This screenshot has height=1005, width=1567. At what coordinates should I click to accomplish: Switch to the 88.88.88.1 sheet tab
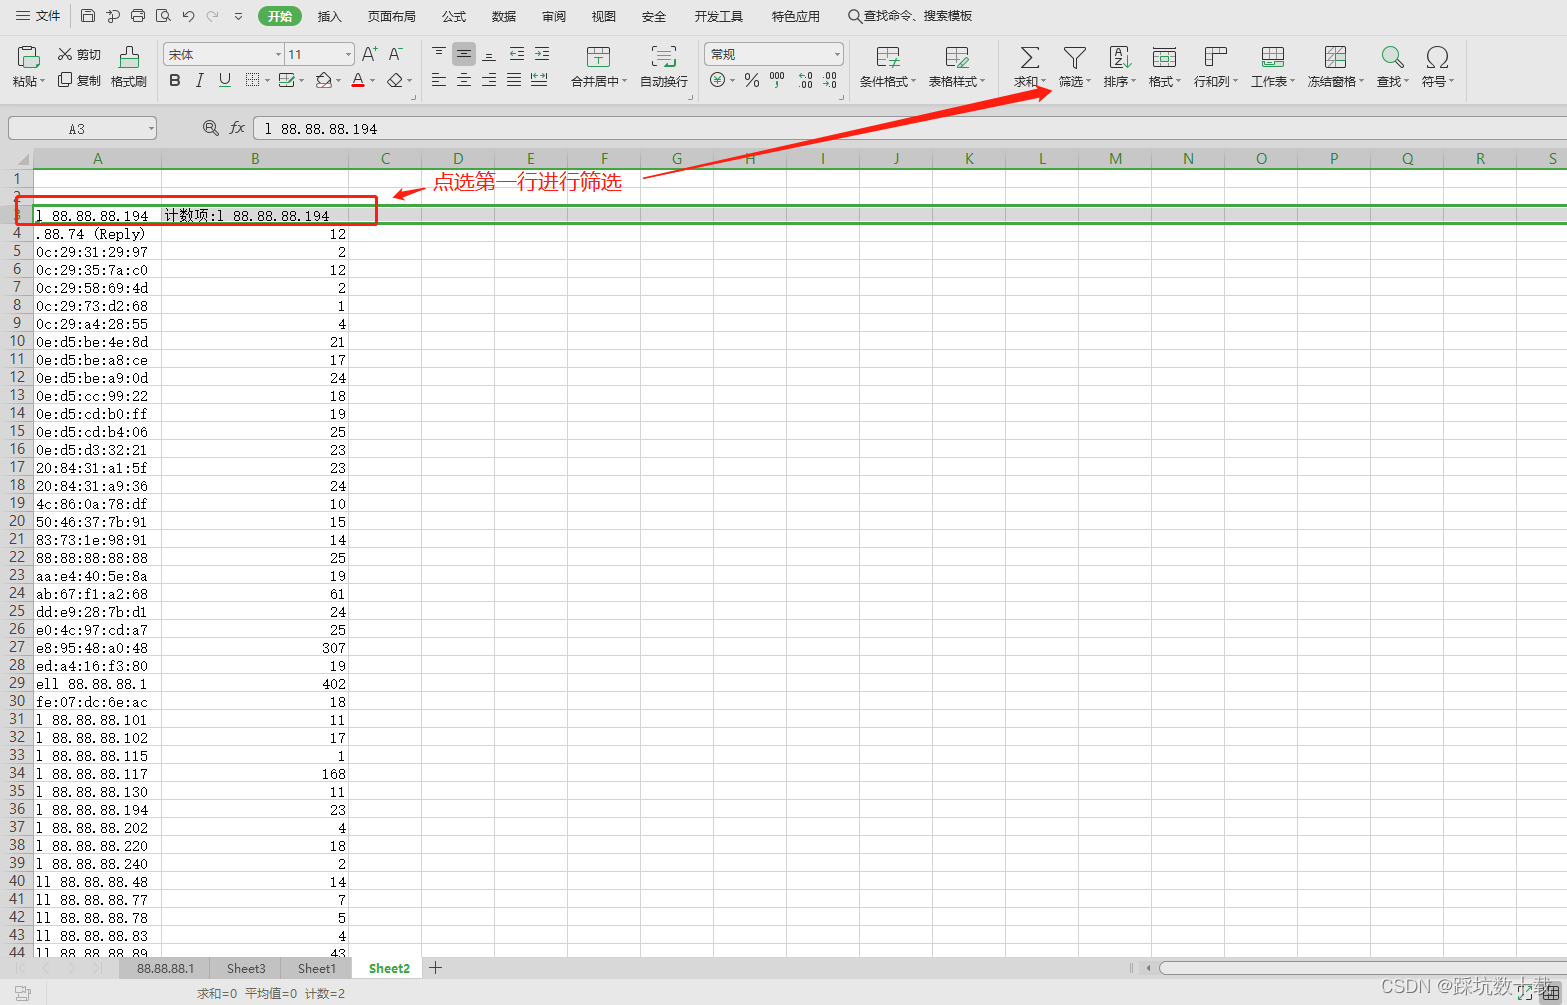coord(166,968)
